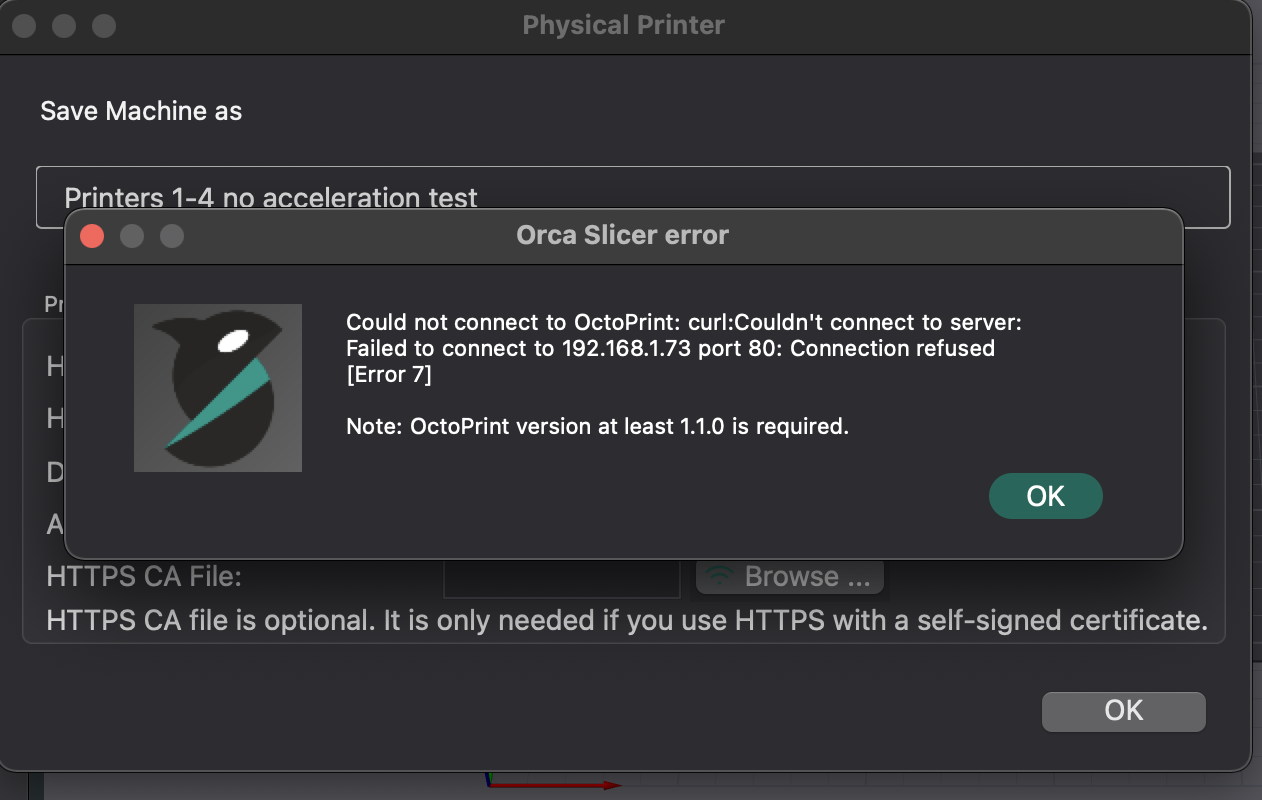Click the error dialog's gray zoom button
This screenshot has width=1262, height=800.
pos(172,236)
